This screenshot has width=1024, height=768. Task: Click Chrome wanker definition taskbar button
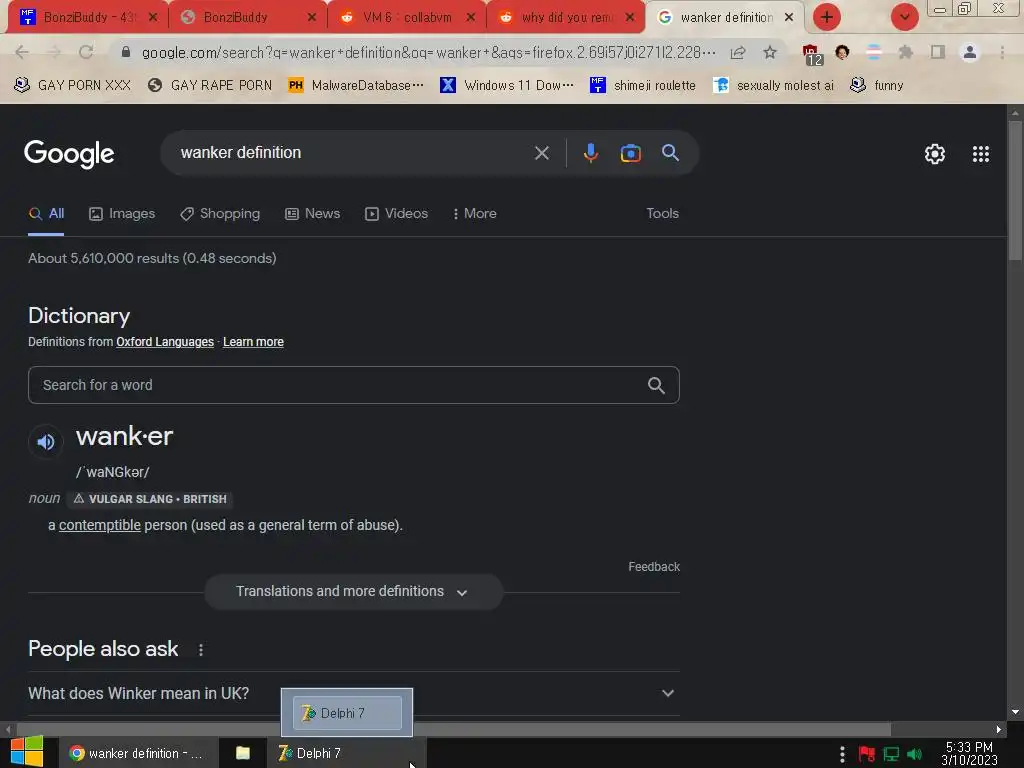point(138,753)
